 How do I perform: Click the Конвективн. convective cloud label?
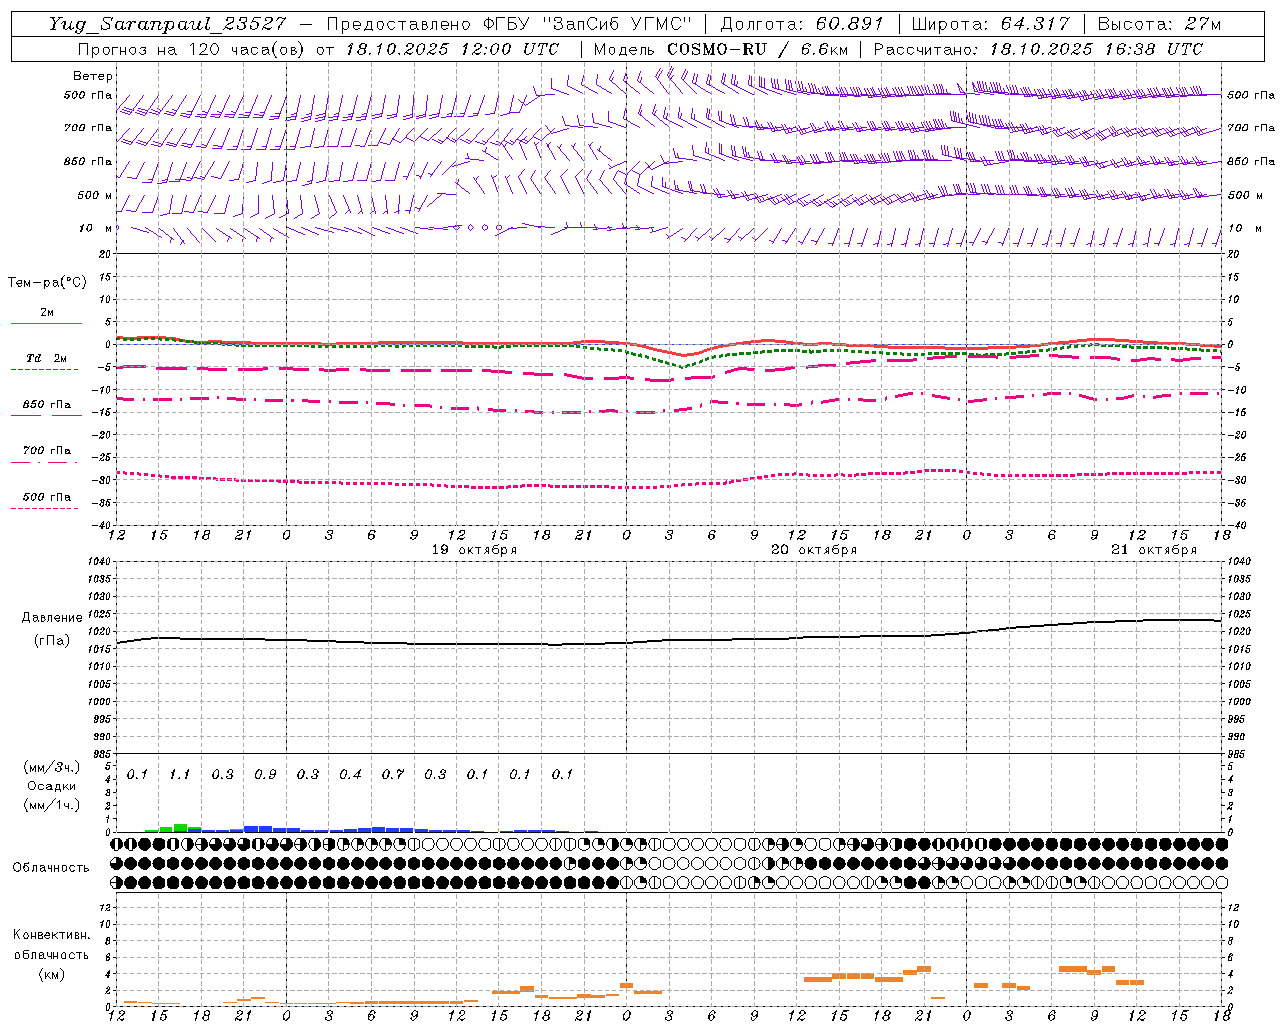(51, 935)
